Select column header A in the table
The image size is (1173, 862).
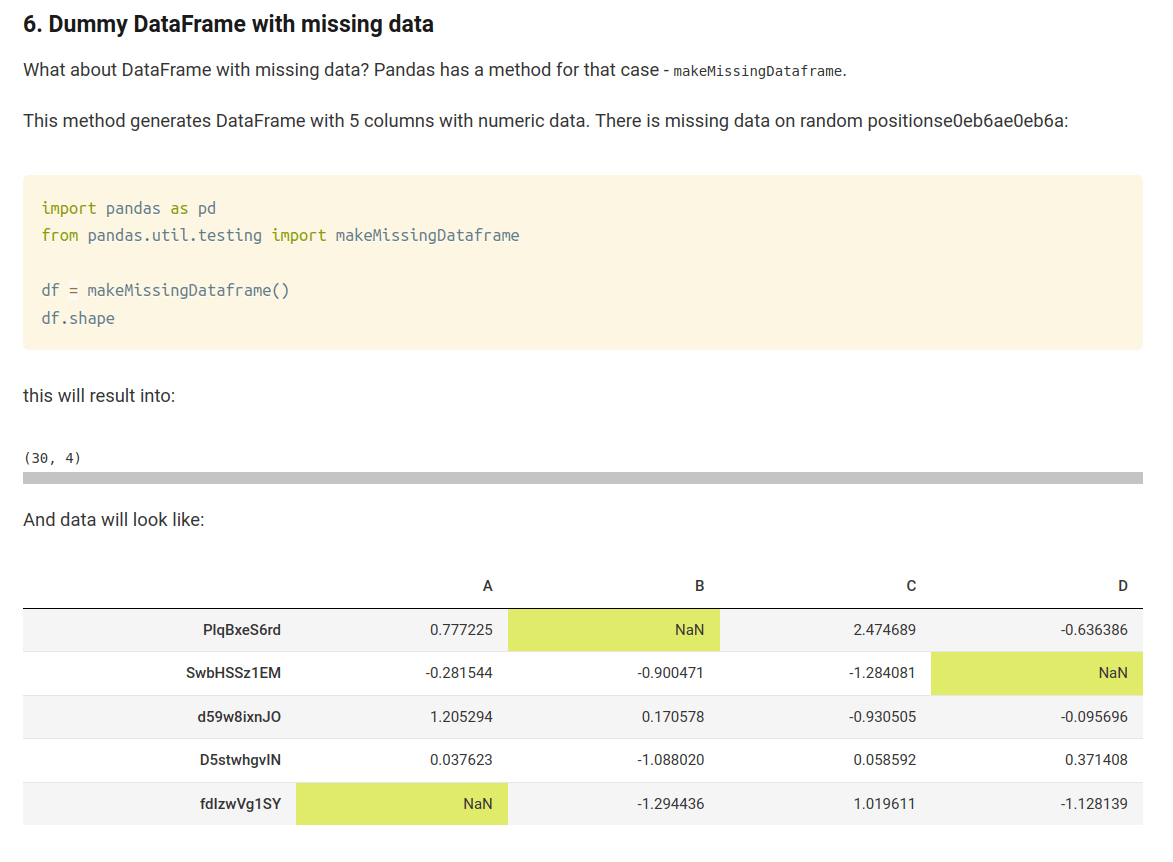tap(487, 586)
